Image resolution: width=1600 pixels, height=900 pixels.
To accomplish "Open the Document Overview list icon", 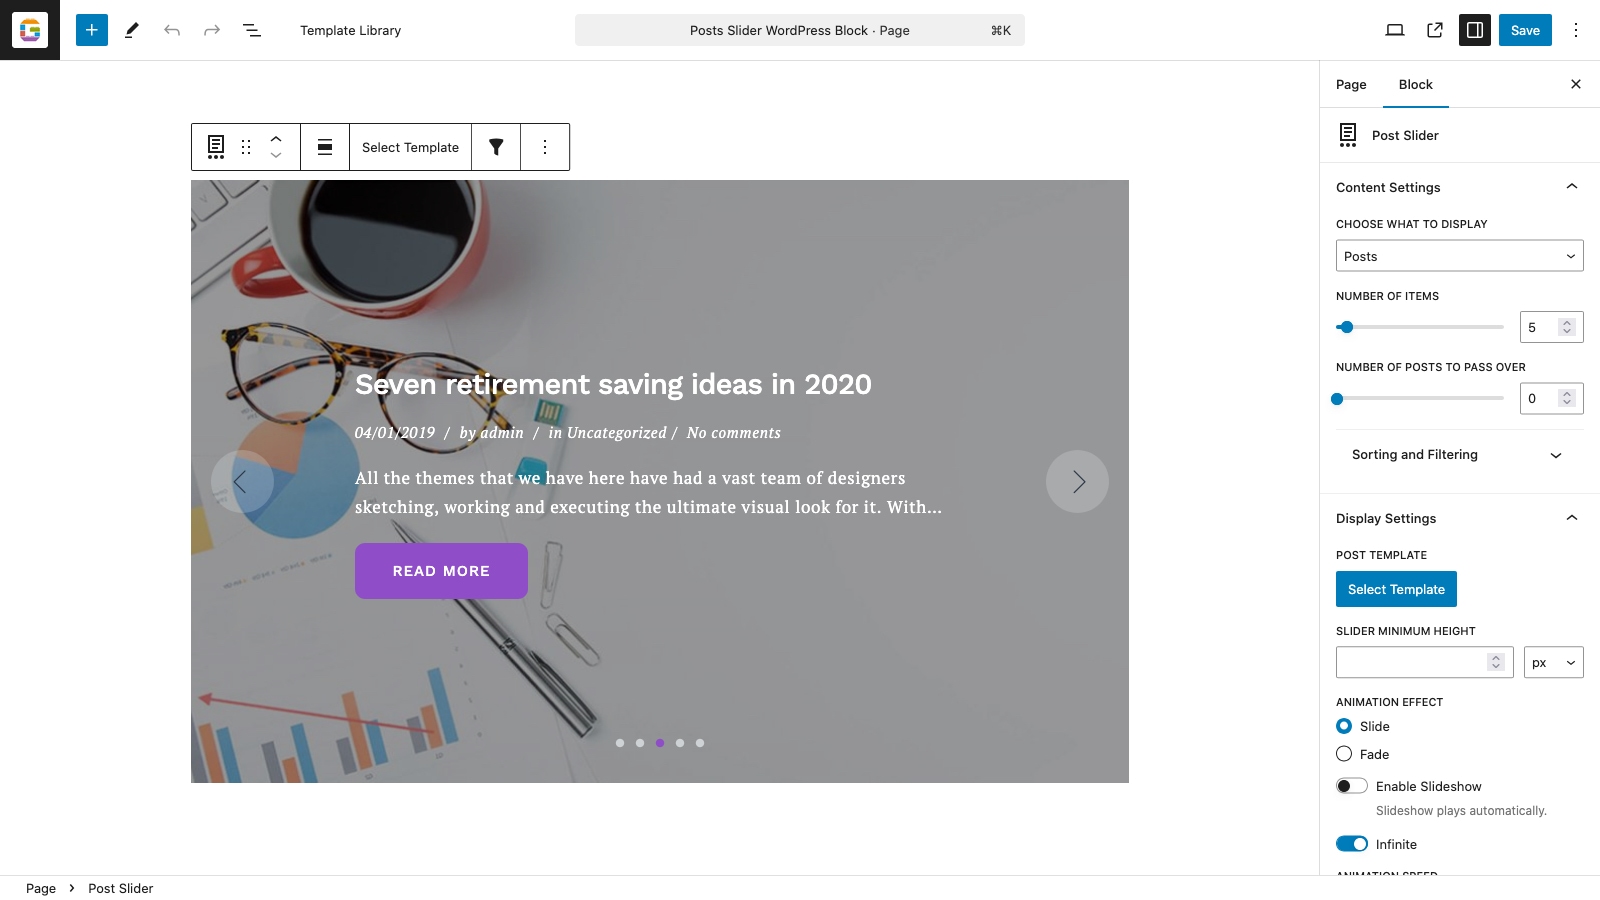I will tap(252, 30).
